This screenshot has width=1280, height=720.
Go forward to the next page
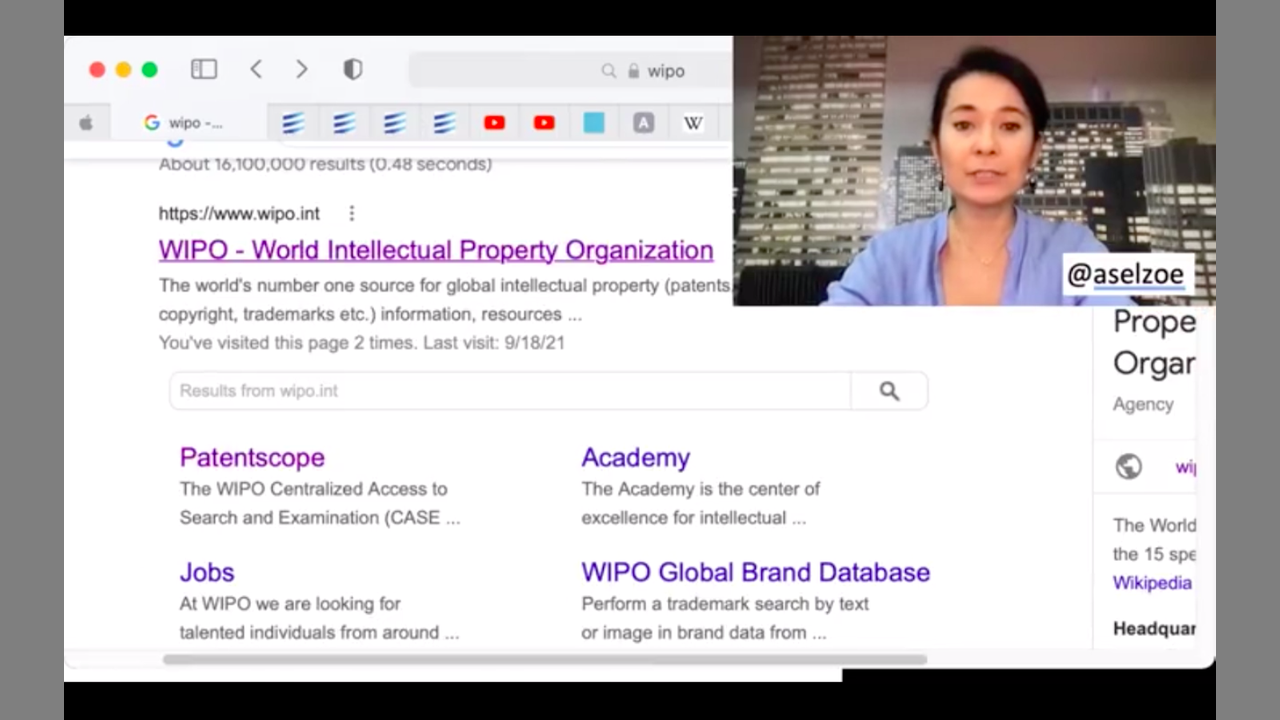pos(302,69)
